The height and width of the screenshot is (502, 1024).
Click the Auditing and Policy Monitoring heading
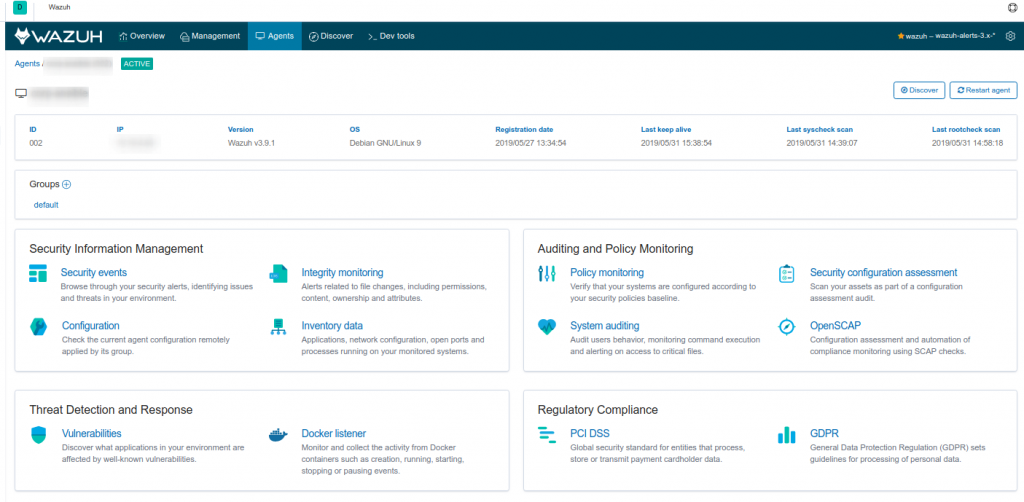615,249
